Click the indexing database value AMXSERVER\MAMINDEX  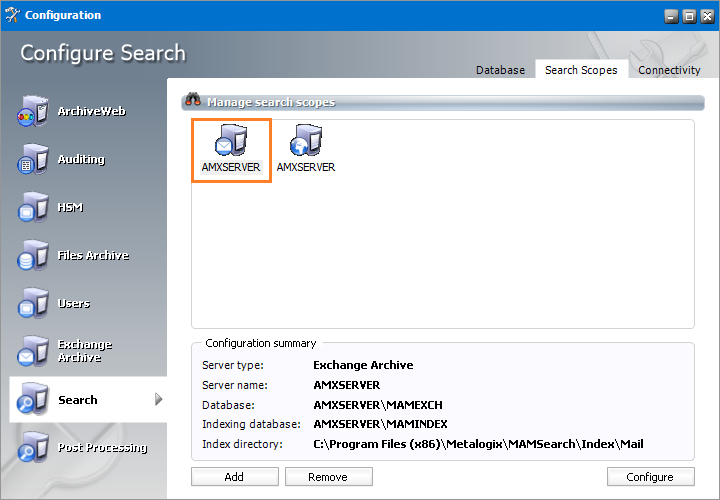380,424
